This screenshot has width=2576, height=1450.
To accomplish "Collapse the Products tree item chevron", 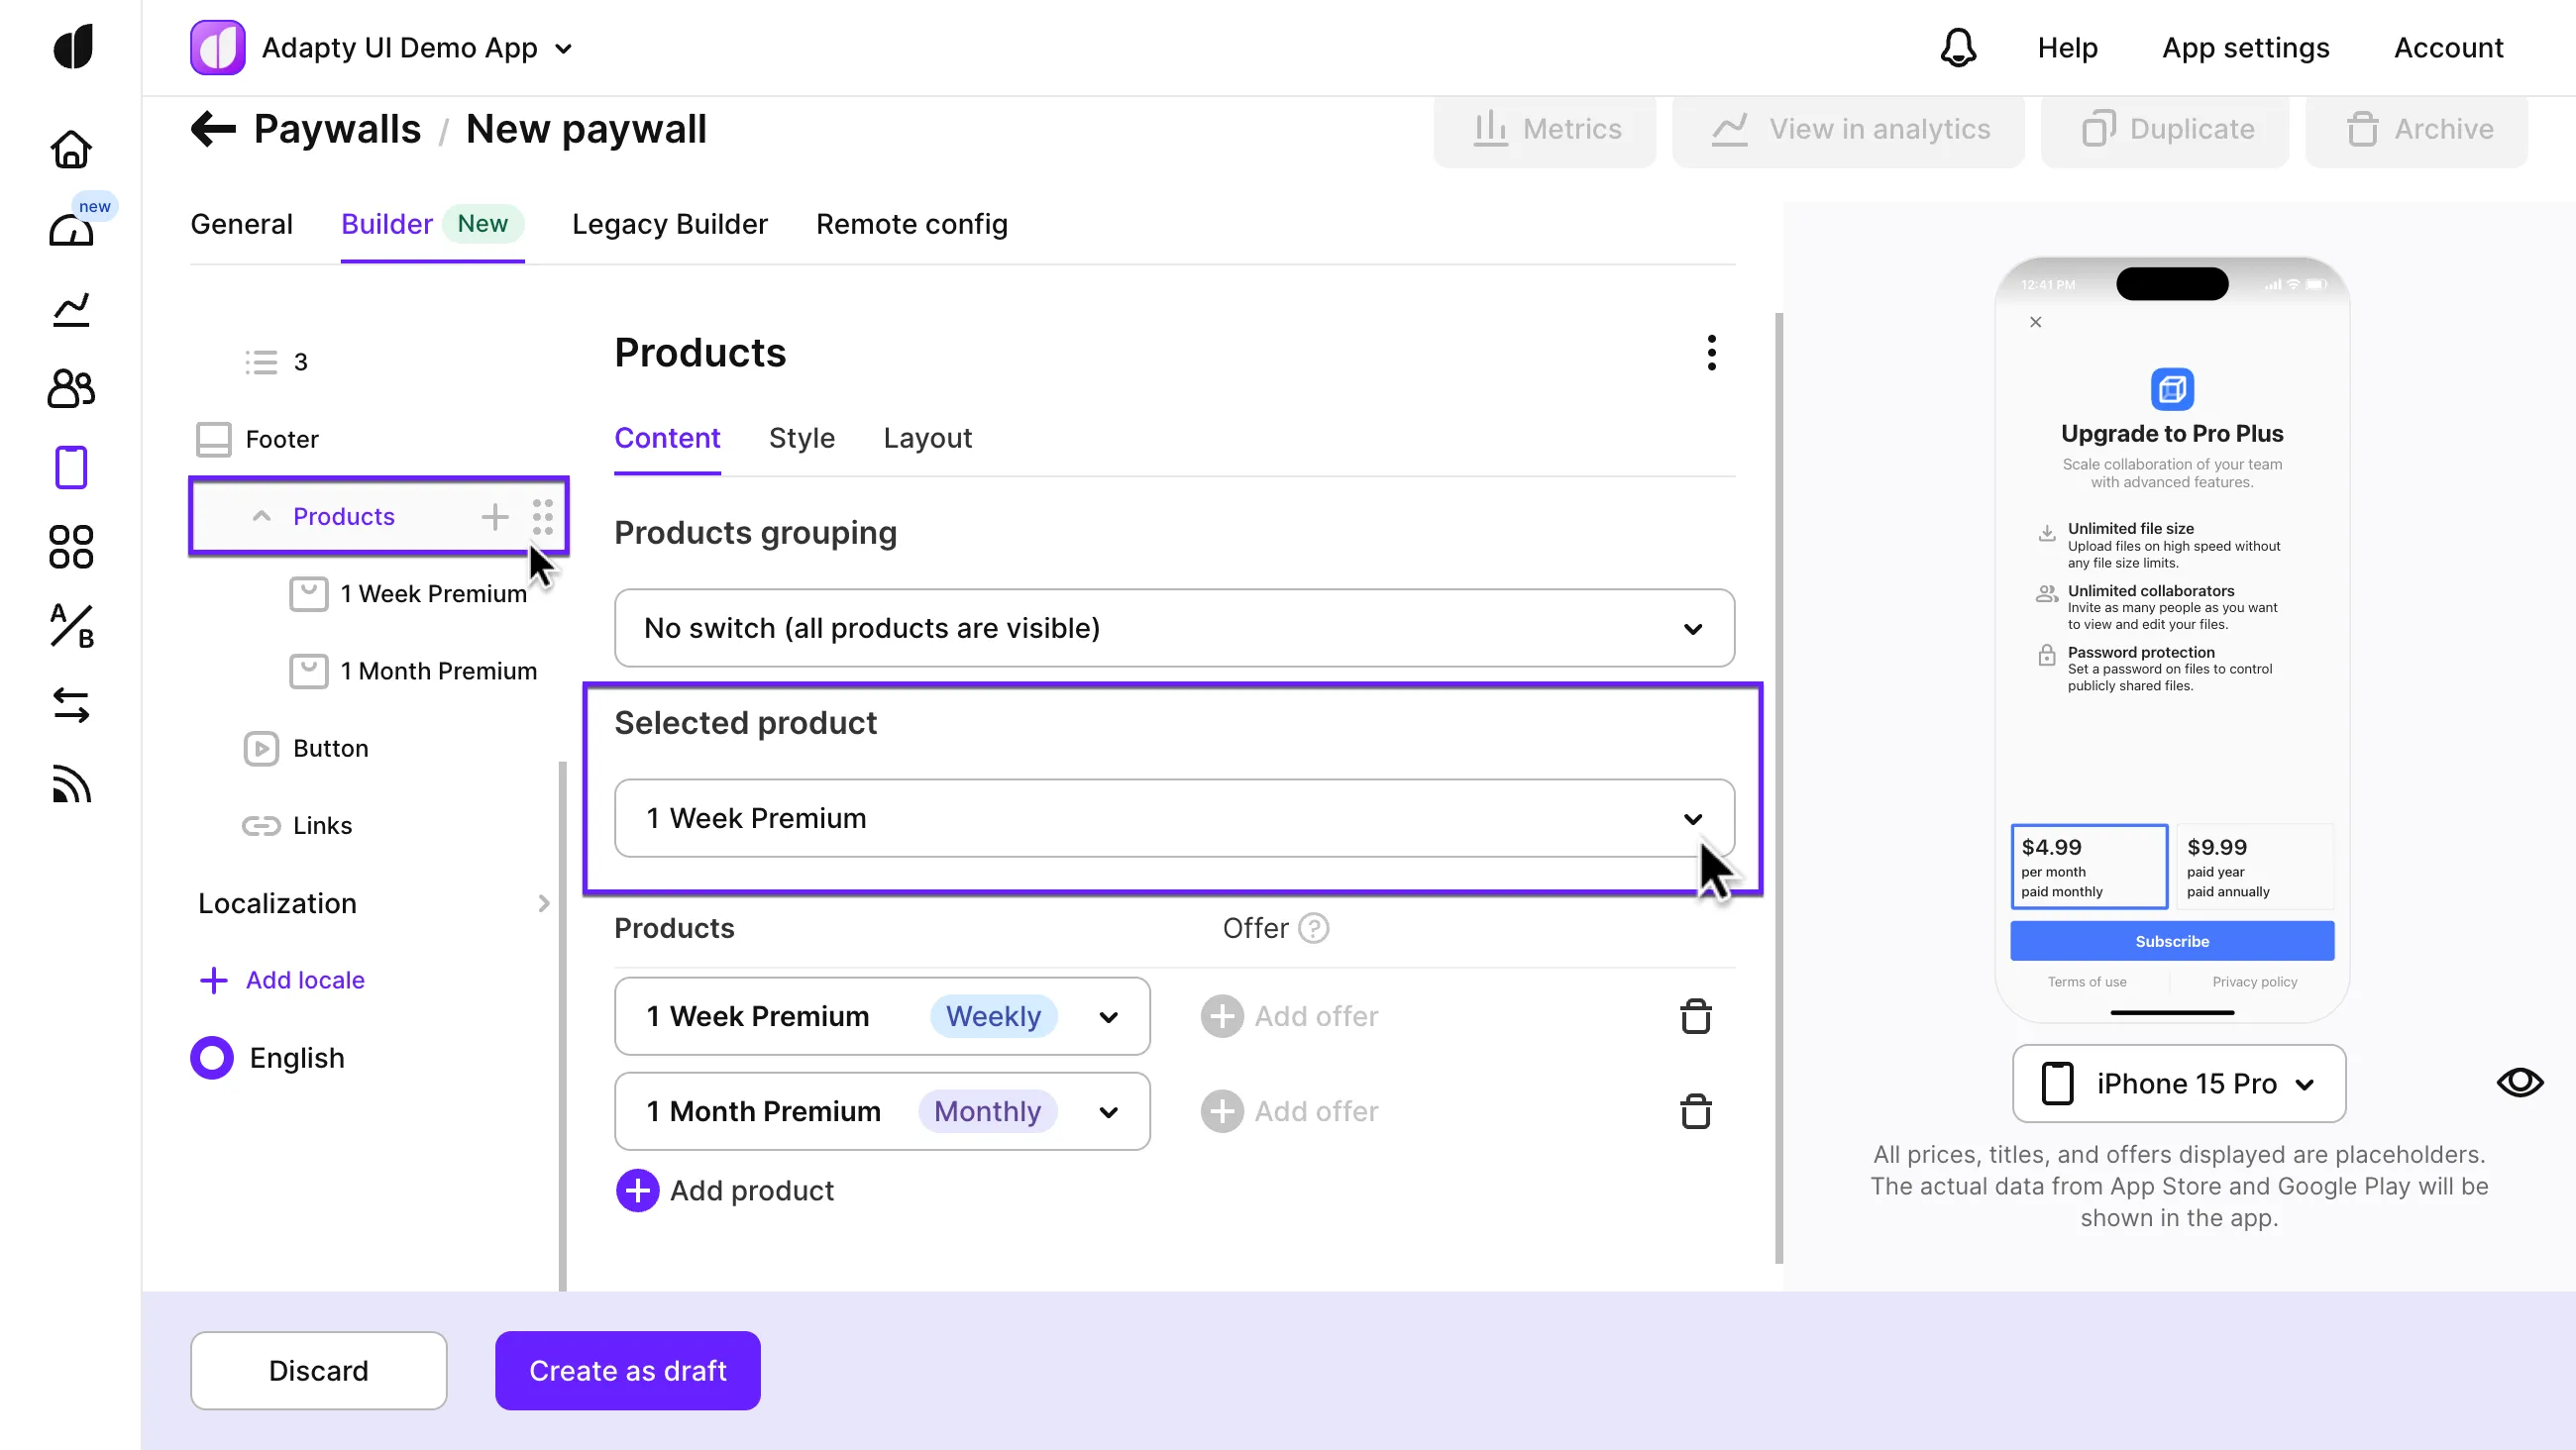I will [x=261, y=517].
